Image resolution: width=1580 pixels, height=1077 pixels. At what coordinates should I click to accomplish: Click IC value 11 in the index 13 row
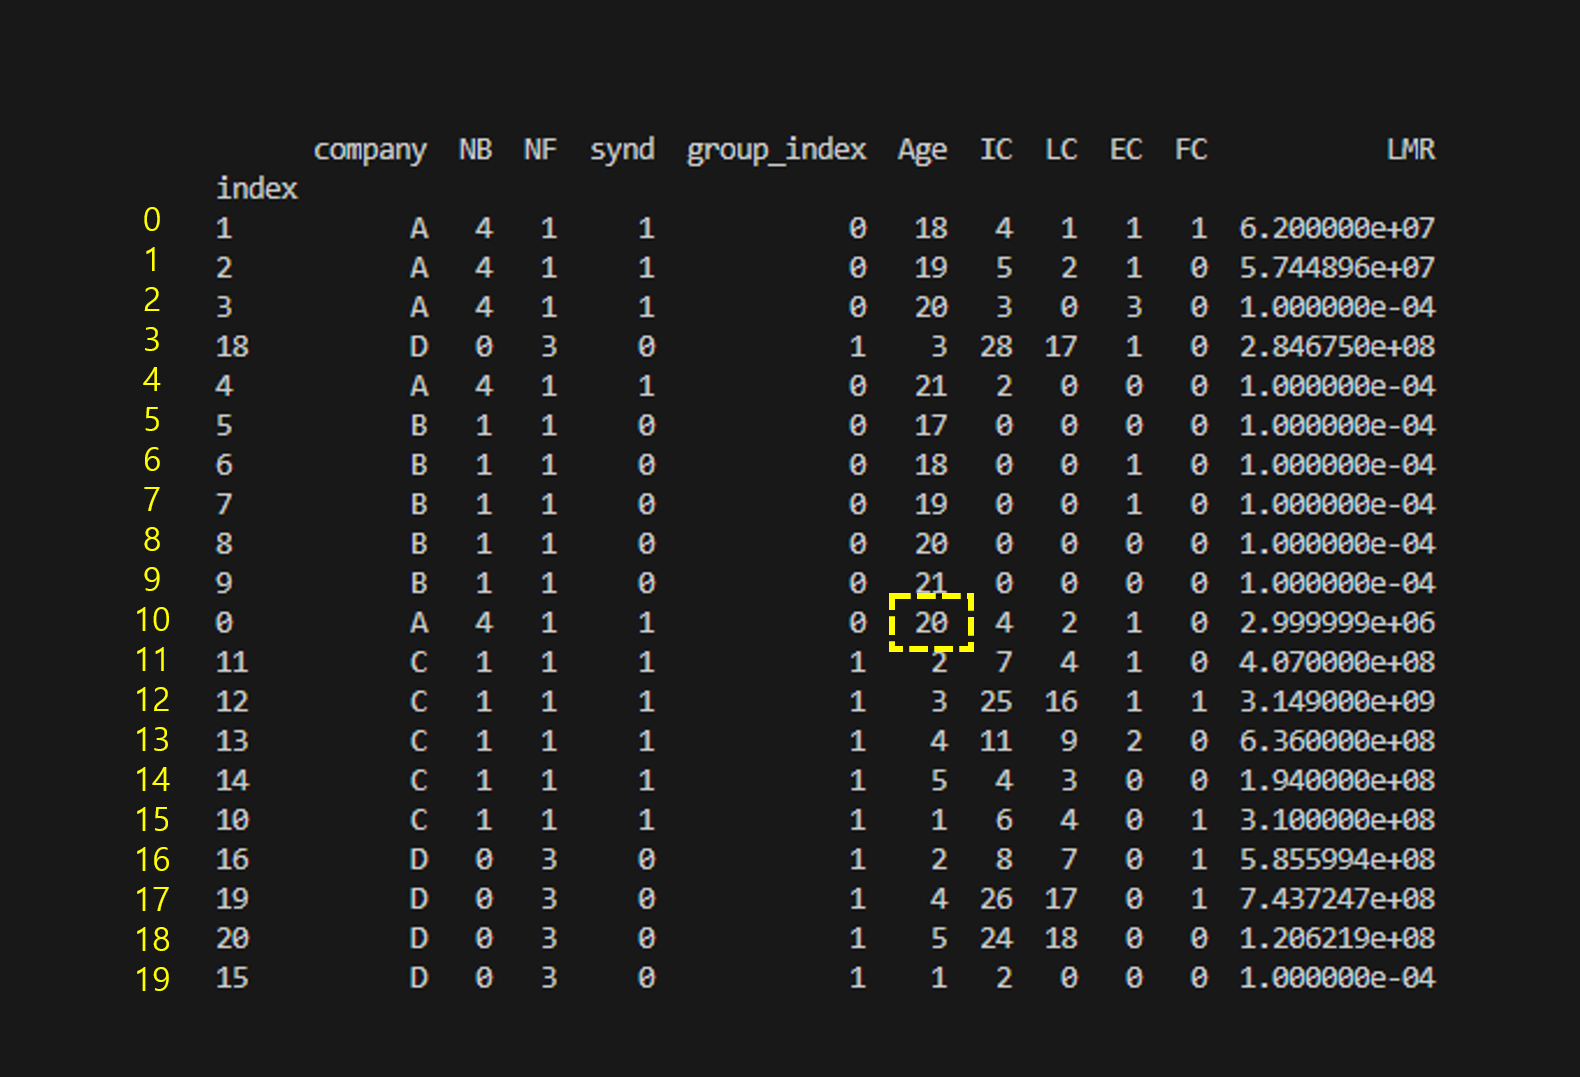coord(996,740)
